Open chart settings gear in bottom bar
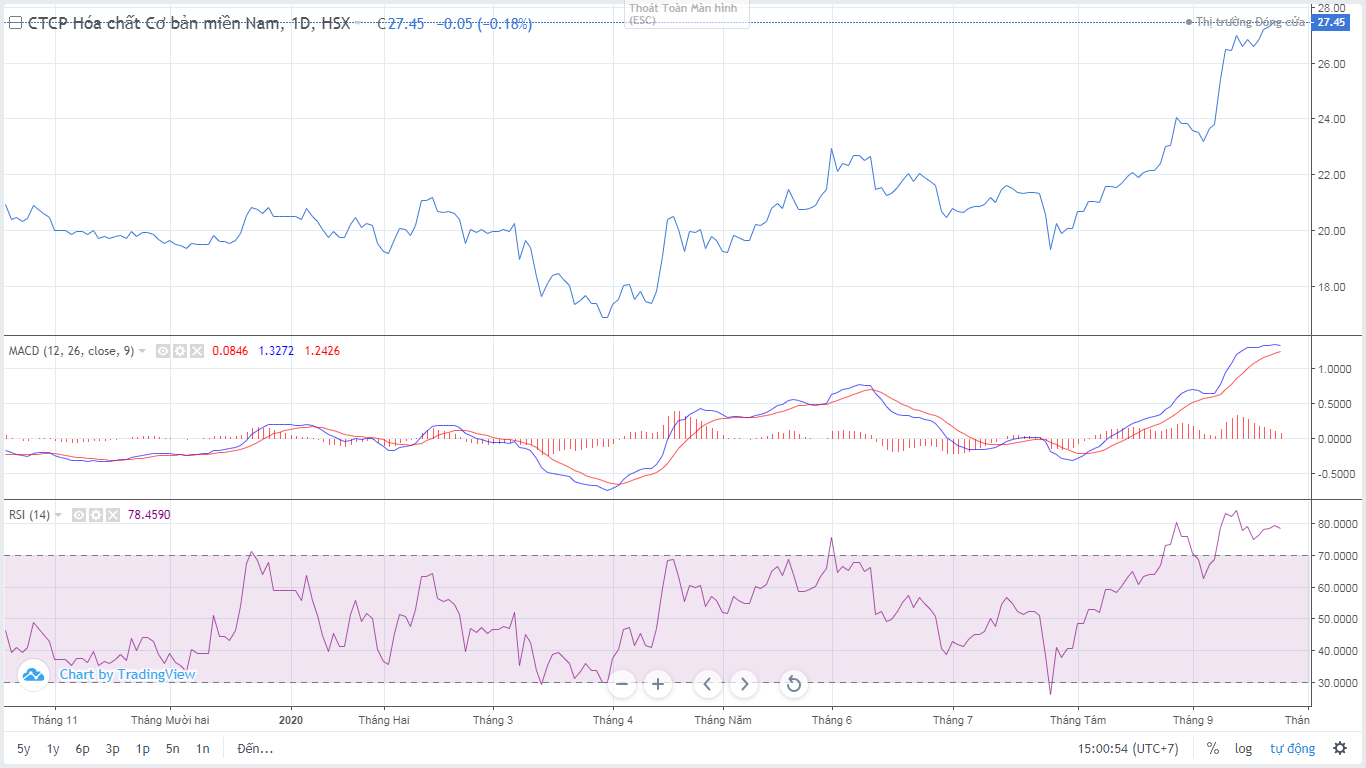The height and width of the screenshot is (768, 1366). point(1339,748)
